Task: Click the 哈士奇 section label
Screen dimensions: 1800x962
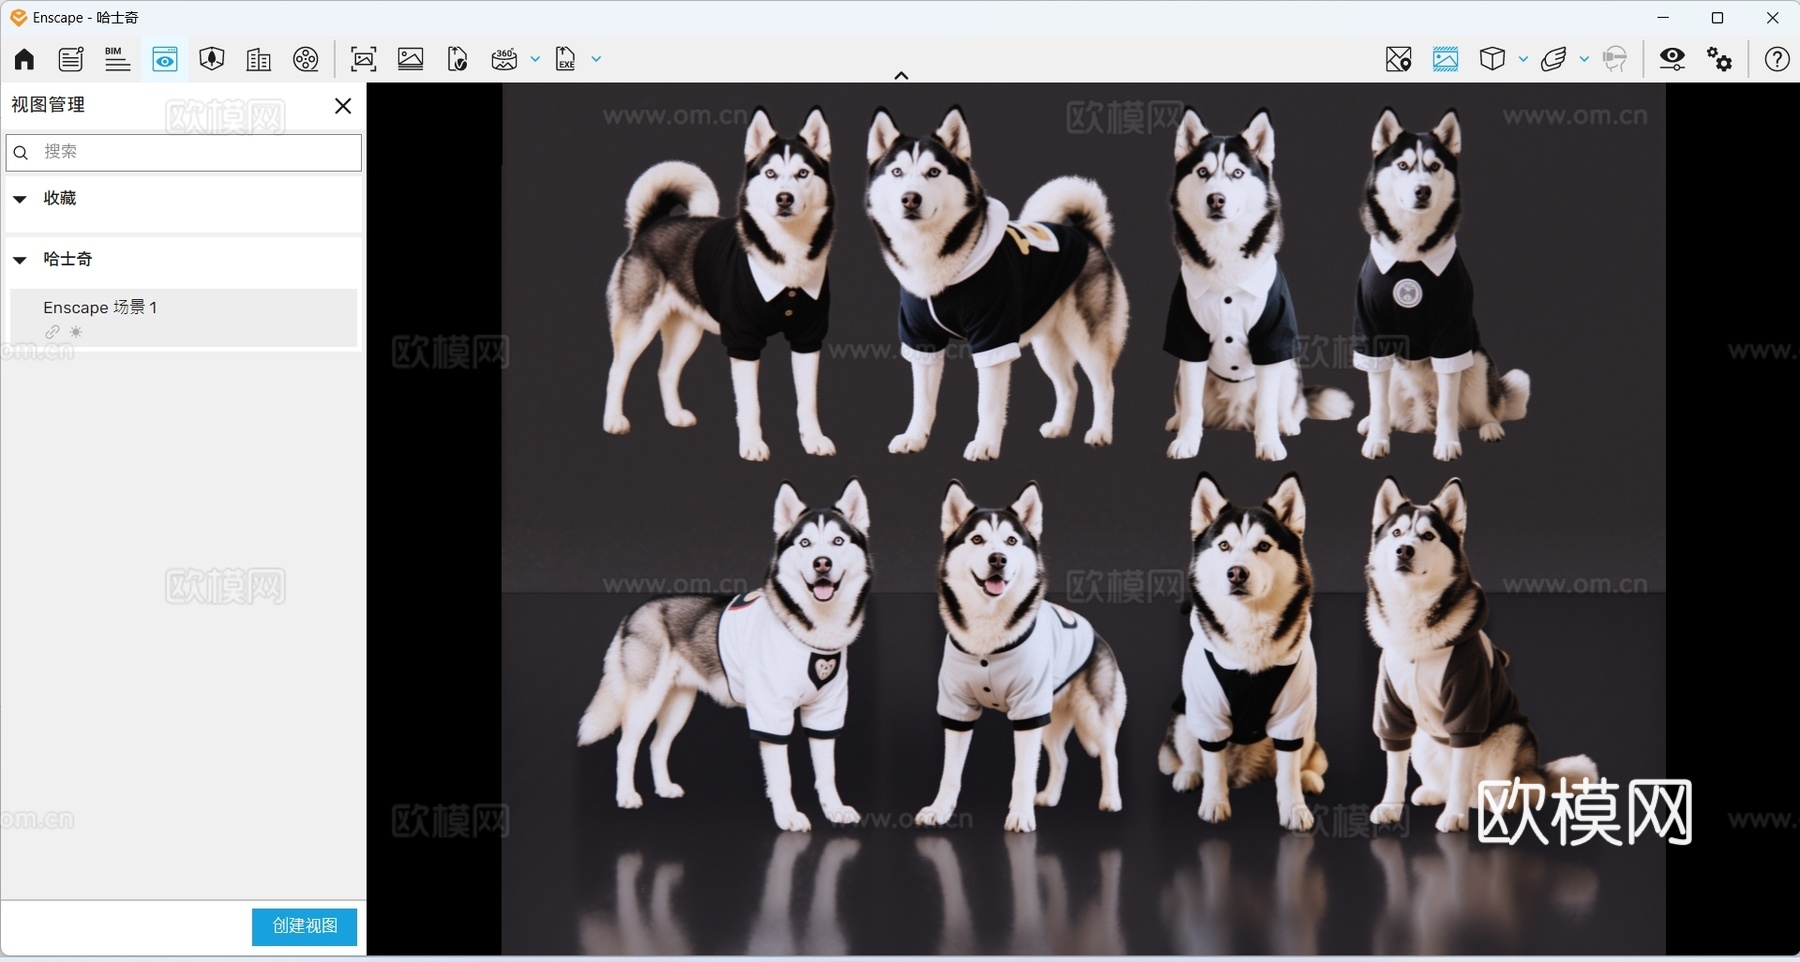Action: pos(68,259)
